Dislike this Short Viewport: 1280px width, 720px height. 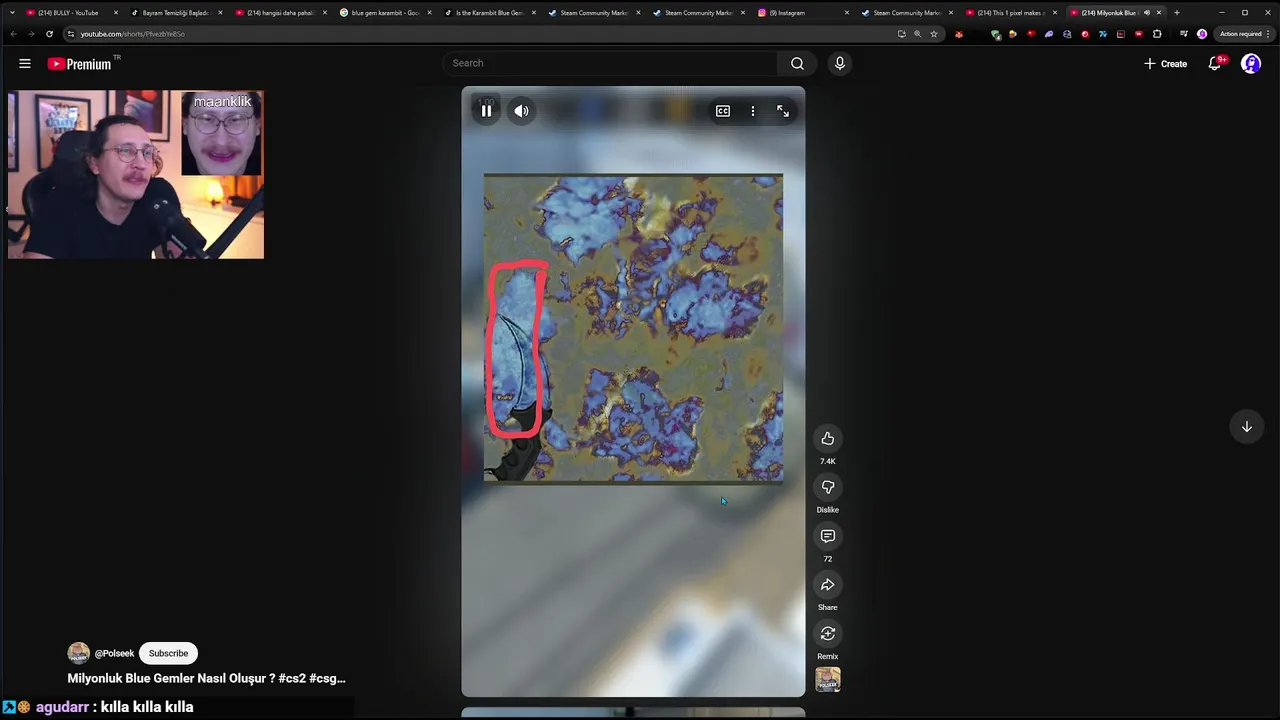coord(828,487)
